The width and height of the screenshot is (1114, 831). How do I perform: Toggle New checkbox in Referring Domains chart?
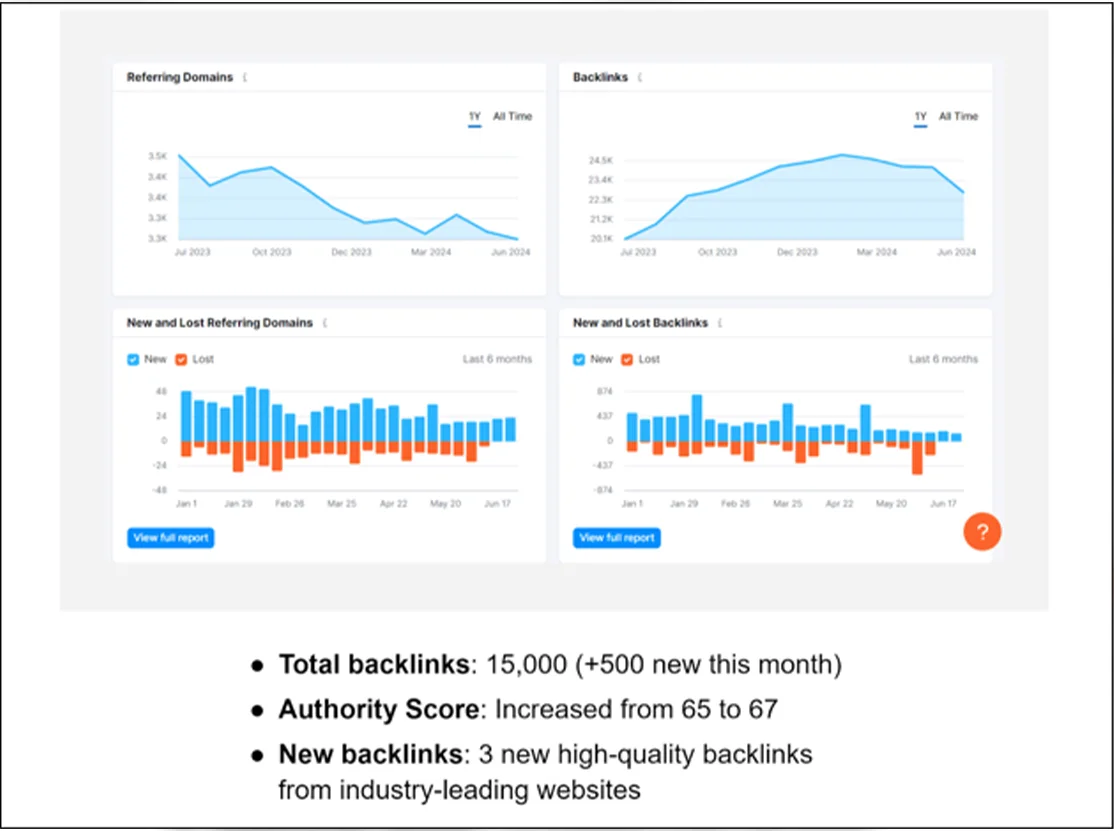click(x=134, y=359)
